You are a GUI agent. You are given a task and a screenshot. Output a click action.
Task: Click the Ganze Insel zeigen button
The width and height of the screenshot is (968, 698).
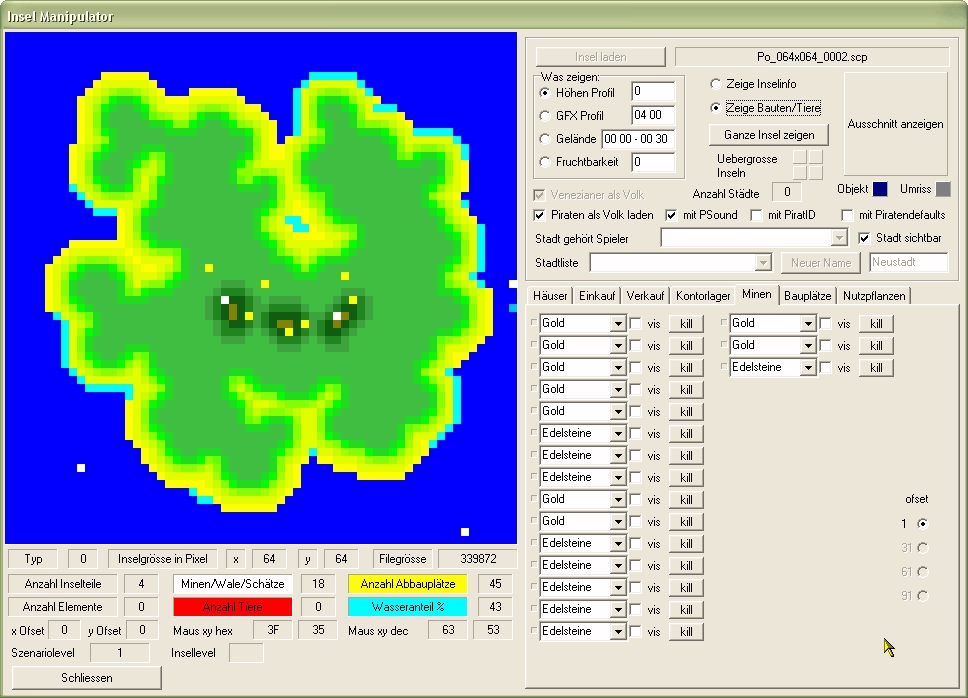(x=769, y=134)
